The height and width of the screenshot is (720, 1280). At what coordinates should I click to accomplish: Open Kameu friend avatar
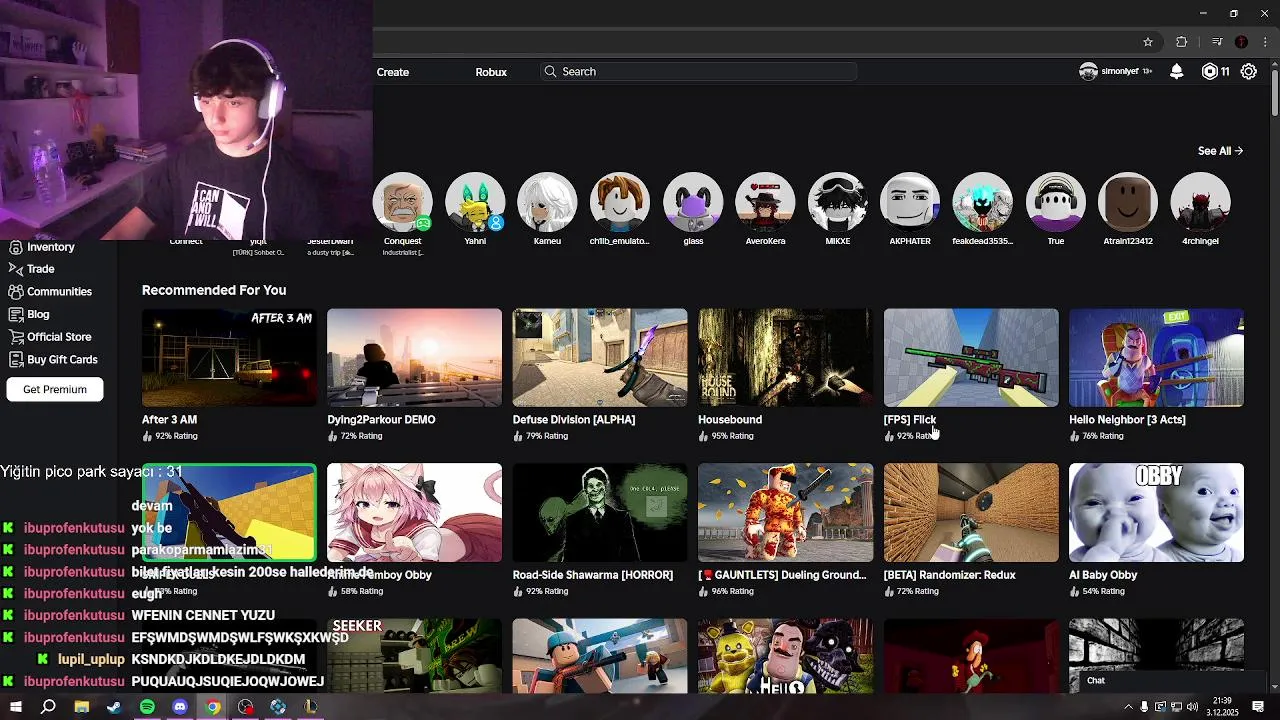click(x=547, y=202)
